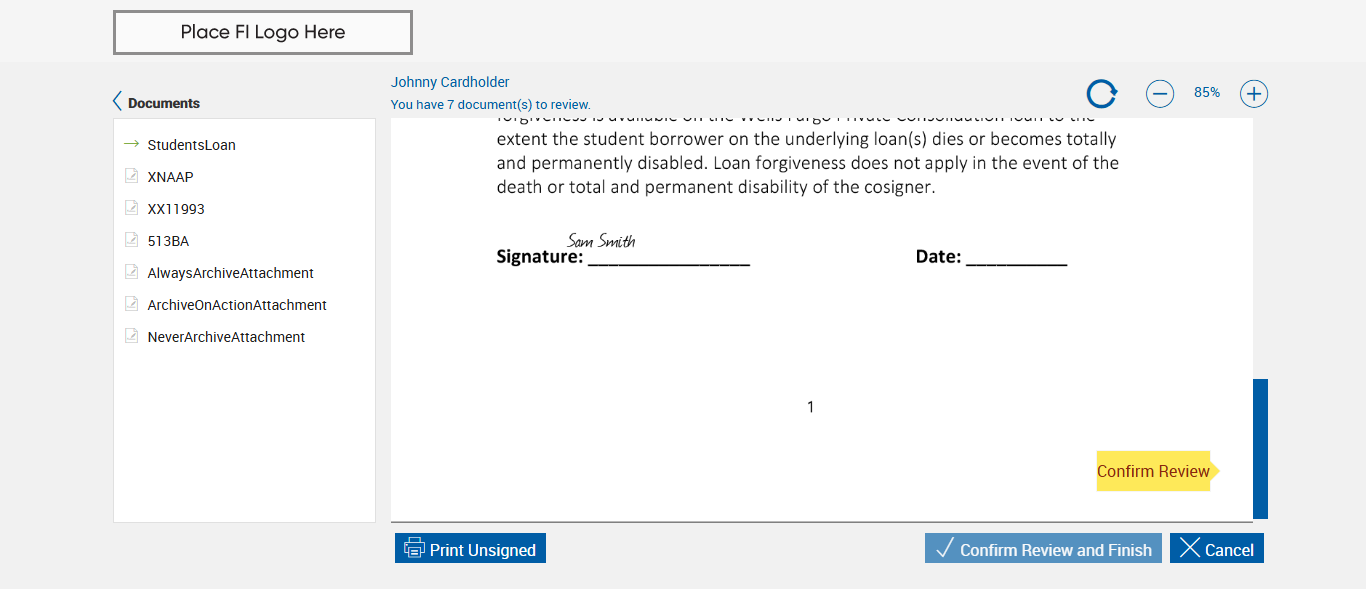Click the Date line field
The image size is (1366, 589).
pos(1016,256)
